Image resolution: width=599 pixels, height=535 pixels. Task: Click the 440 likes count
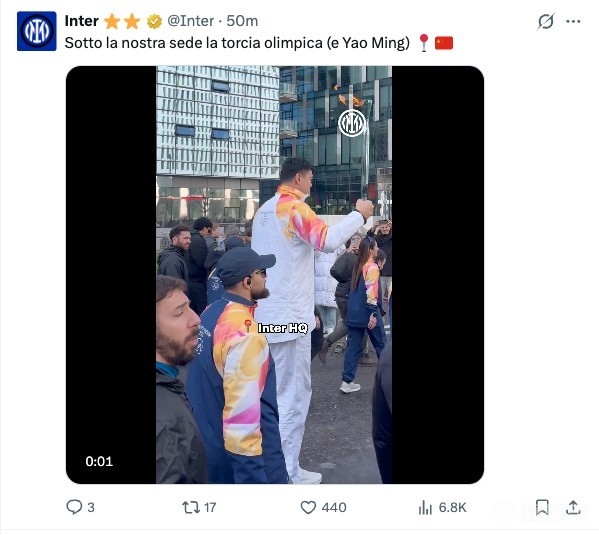click(334, 507)
